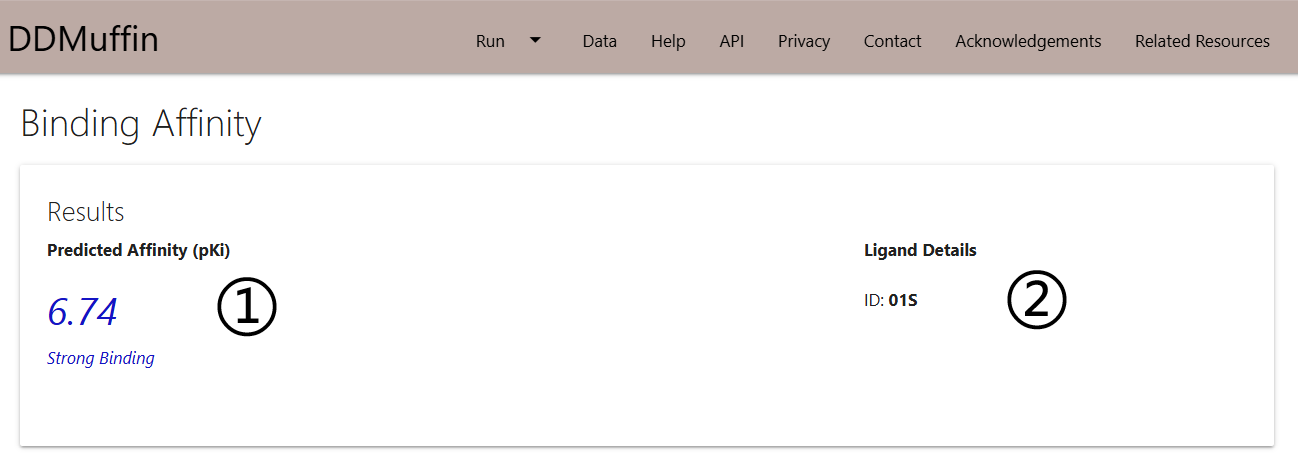Screen dimensions: 1298x455
Task: Open the Run menu
Action: pos(490,41)
